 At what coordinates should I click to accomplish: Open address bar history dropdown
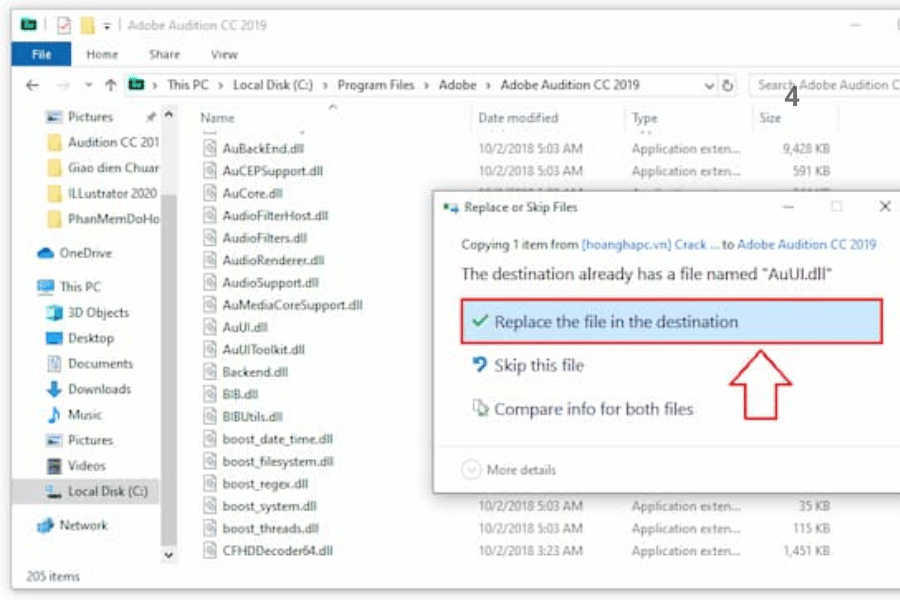click(709, 86)
